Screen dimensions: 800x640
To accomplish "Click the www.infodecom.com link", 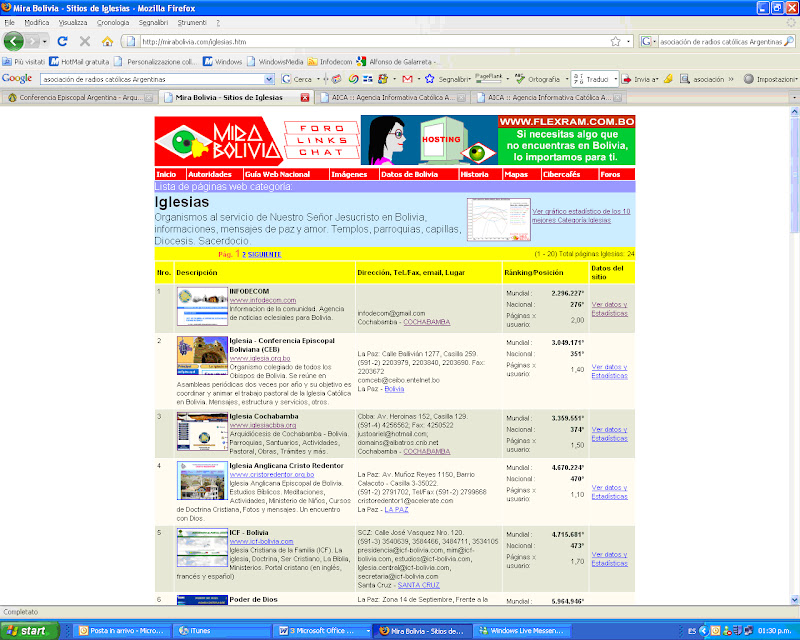I will coord(263,300).
